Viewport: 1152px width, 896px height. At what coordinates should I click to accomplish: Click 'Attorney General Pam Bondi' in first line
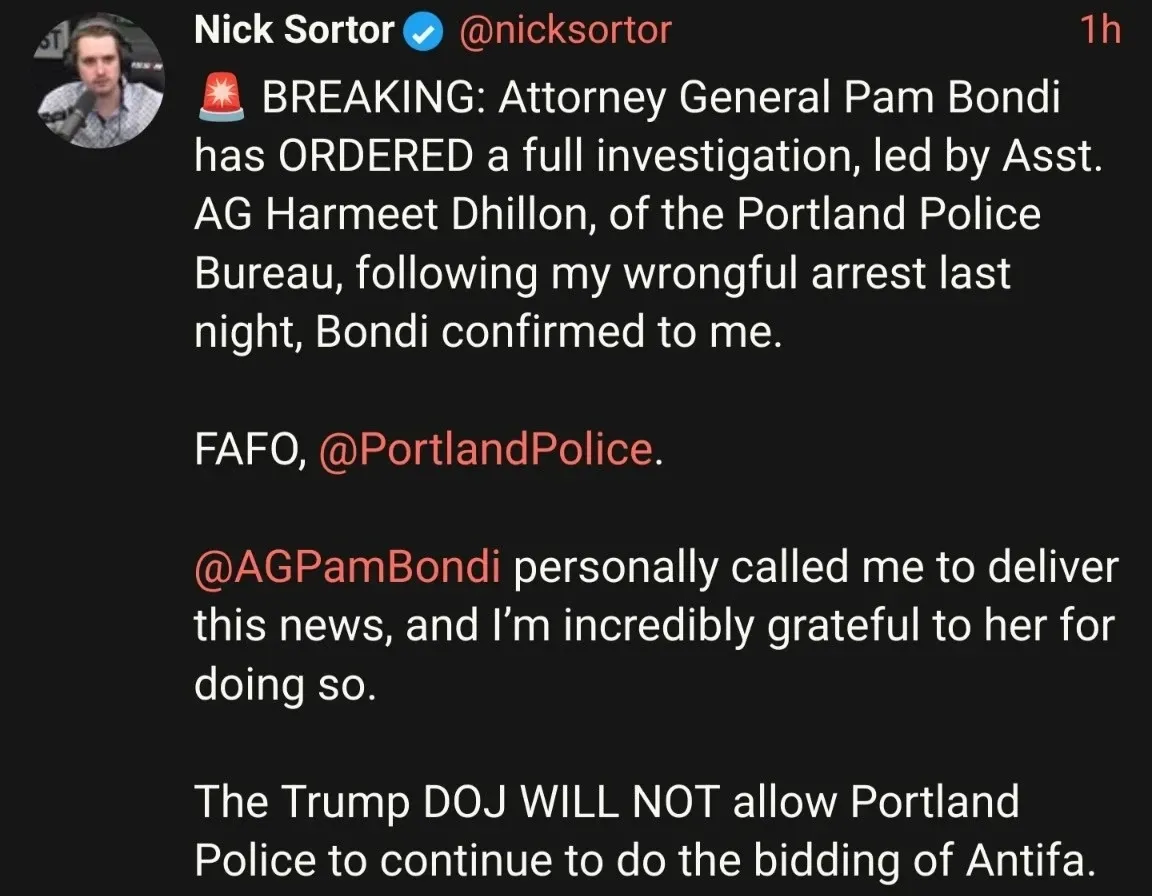[780, 99]
